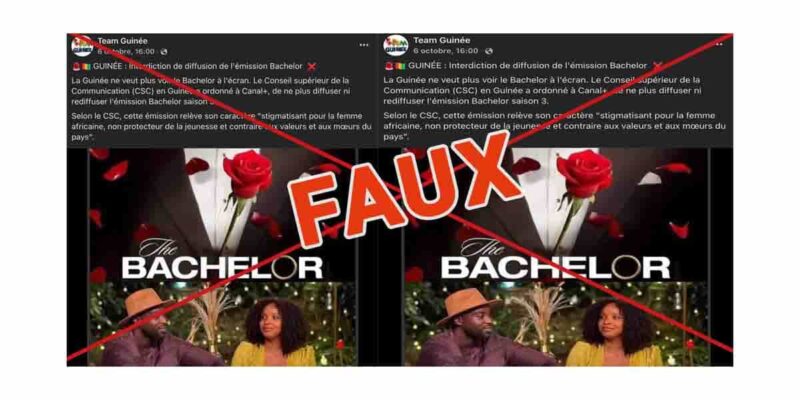Open The Bachelor poster in second post
Viewport: 800px width, 400px height.
[556, 257]
